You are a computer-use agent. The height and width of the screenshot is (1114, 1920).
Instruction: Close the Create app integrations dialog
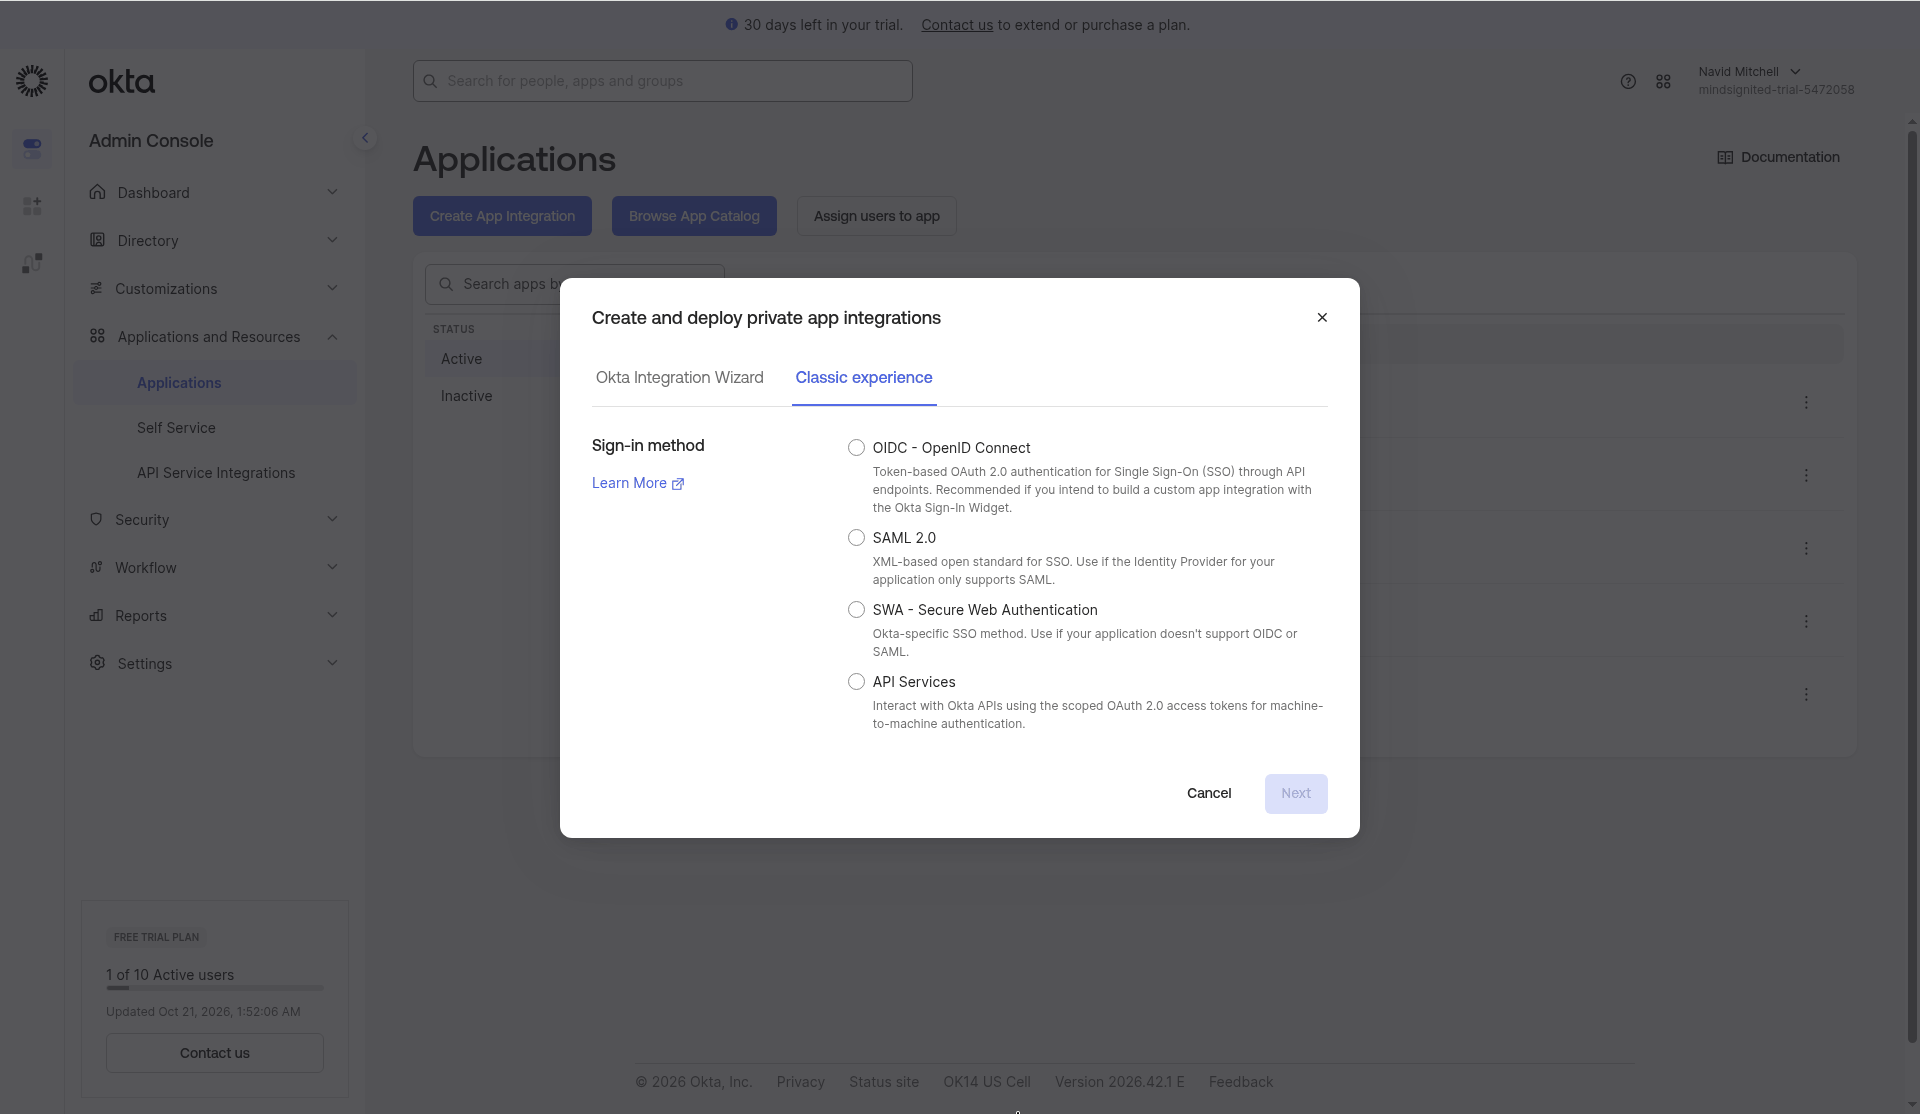1322,317
